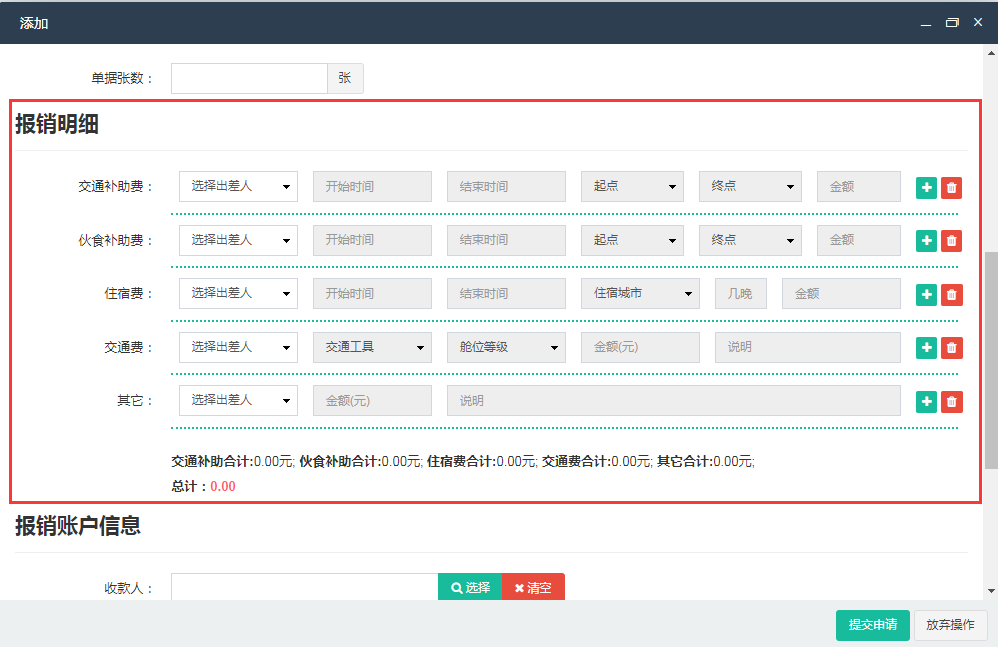Click the 单据张数 input field

pos(249,78)
